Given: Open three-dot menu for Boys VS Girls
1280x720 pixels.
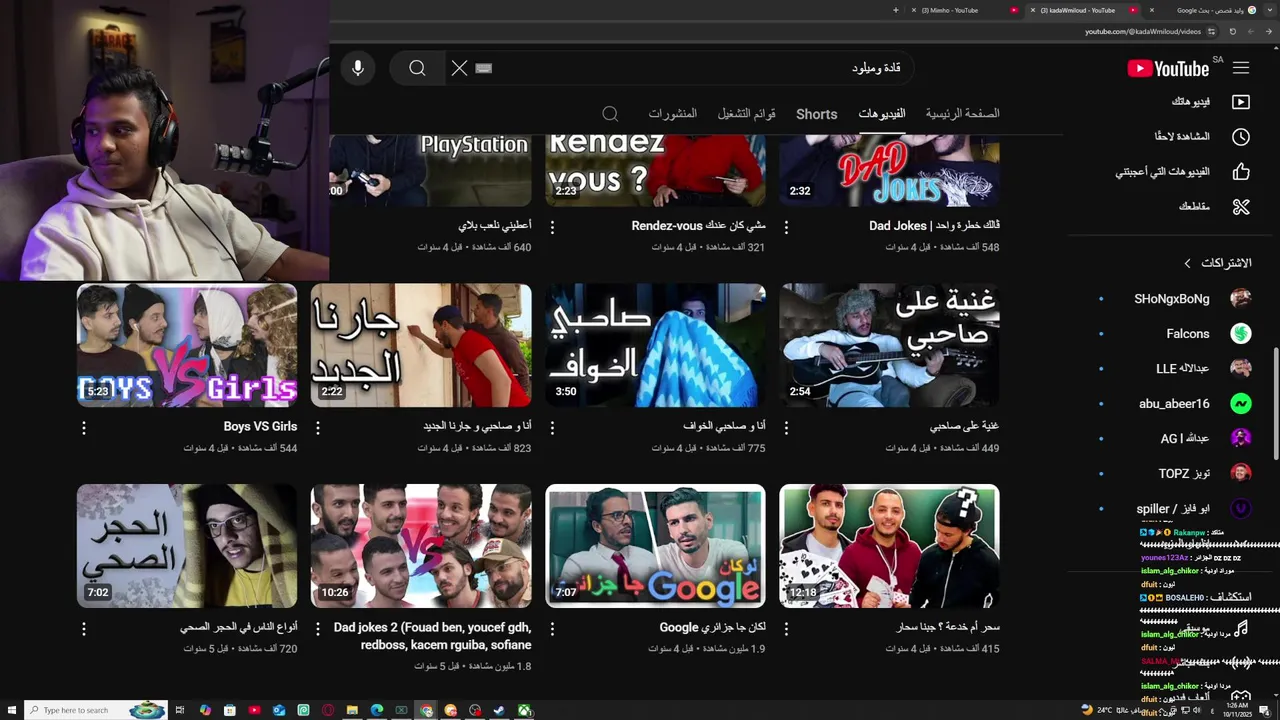Looking at the screenshot, I should 84,428.
